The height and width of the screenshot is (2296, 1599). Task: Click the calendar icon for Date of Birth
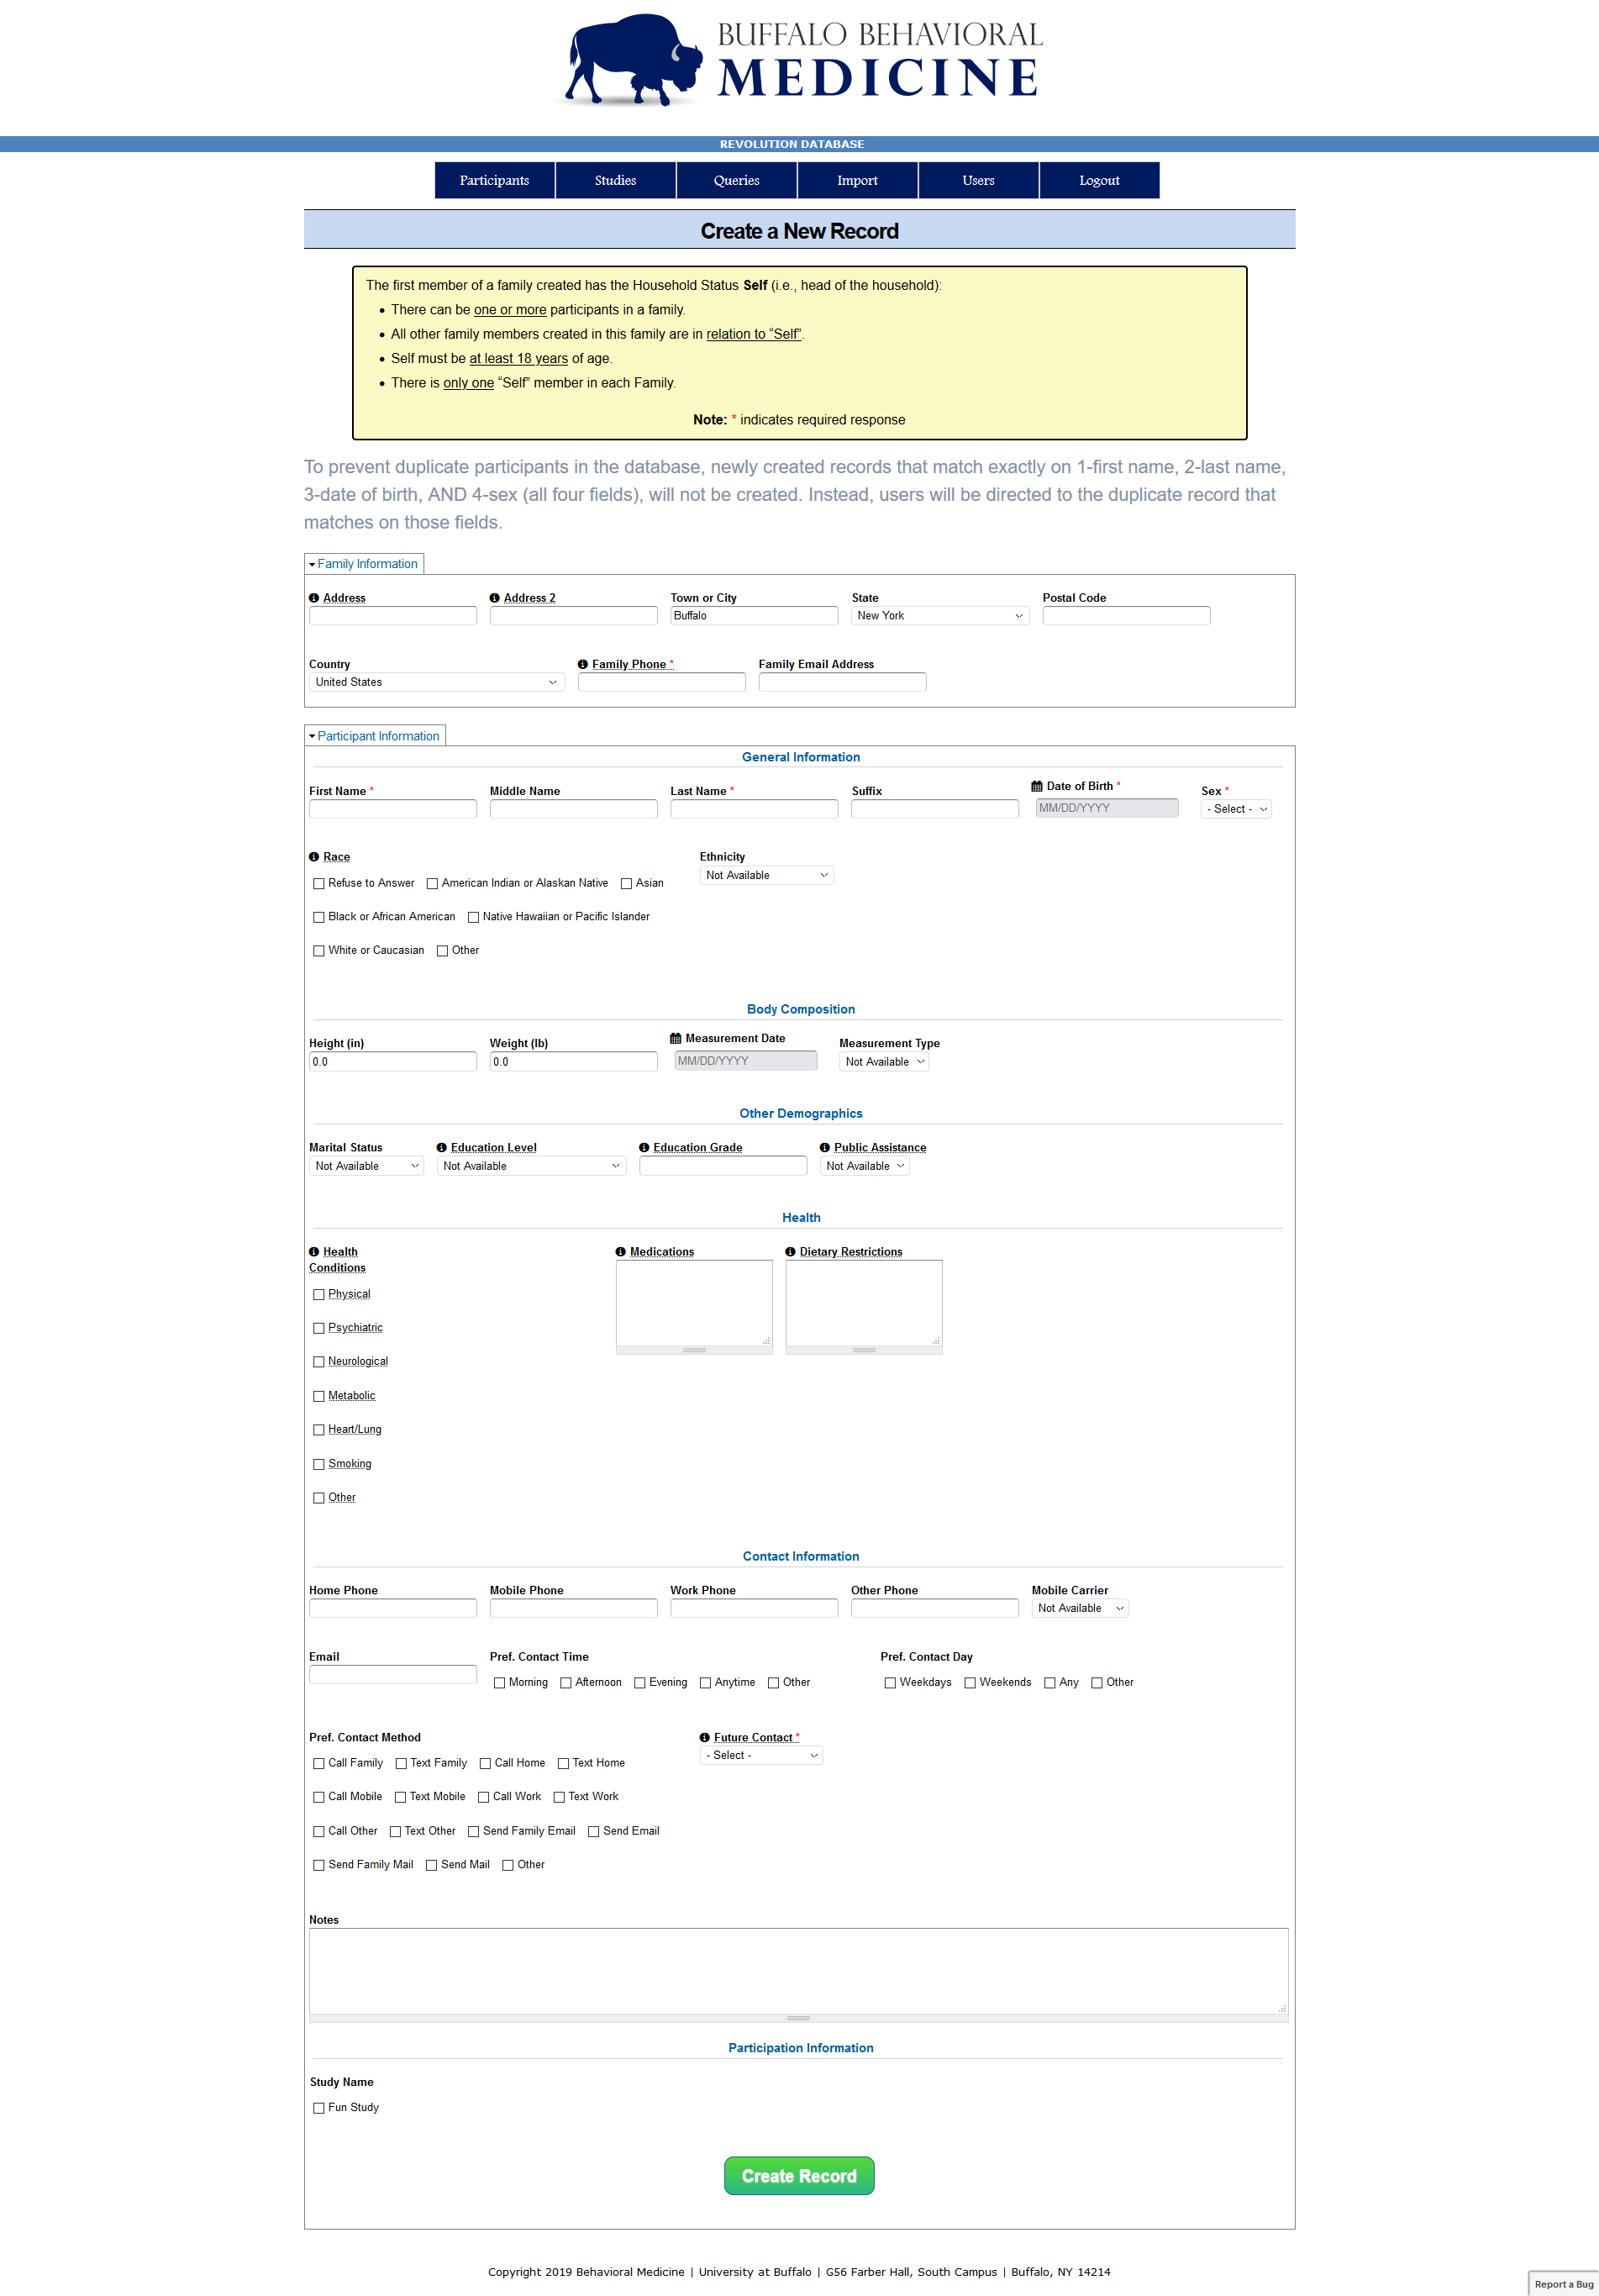click(1037, 786)
